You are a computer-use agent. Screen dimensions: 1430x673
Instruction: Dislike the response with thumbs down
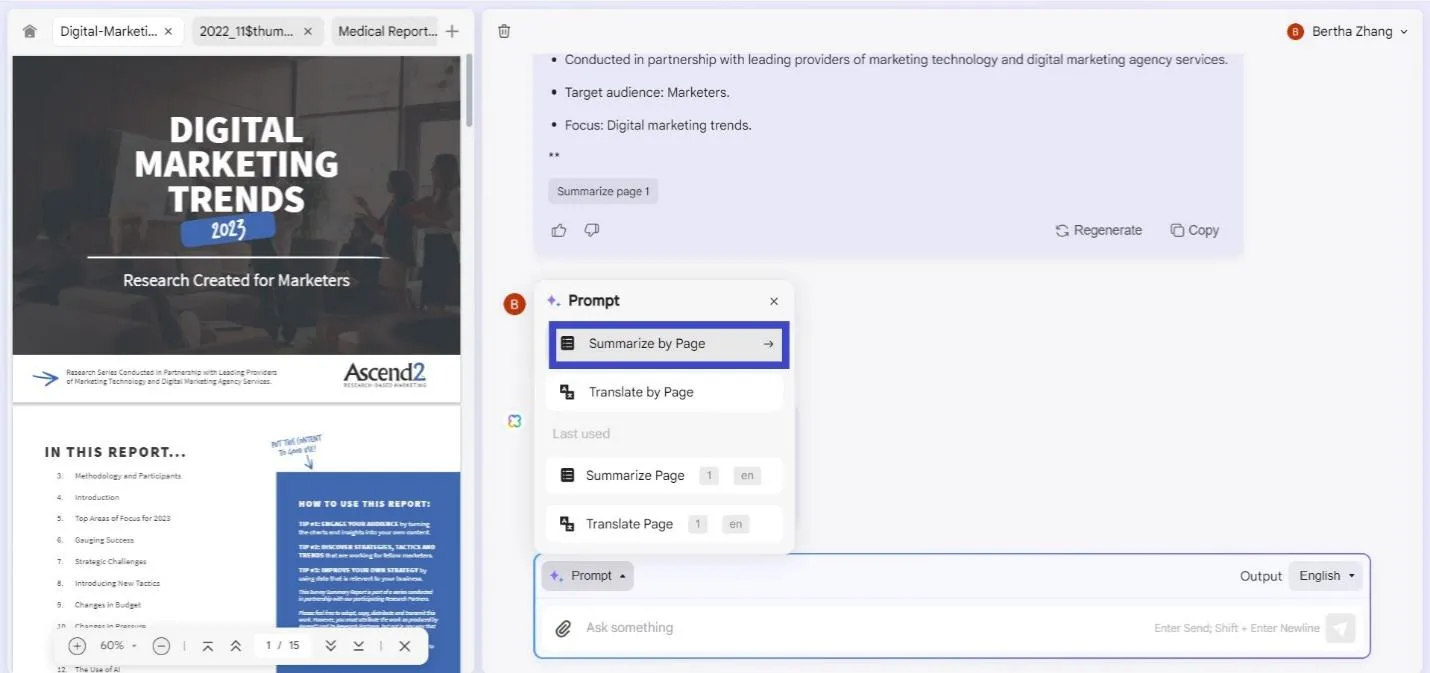591,230
